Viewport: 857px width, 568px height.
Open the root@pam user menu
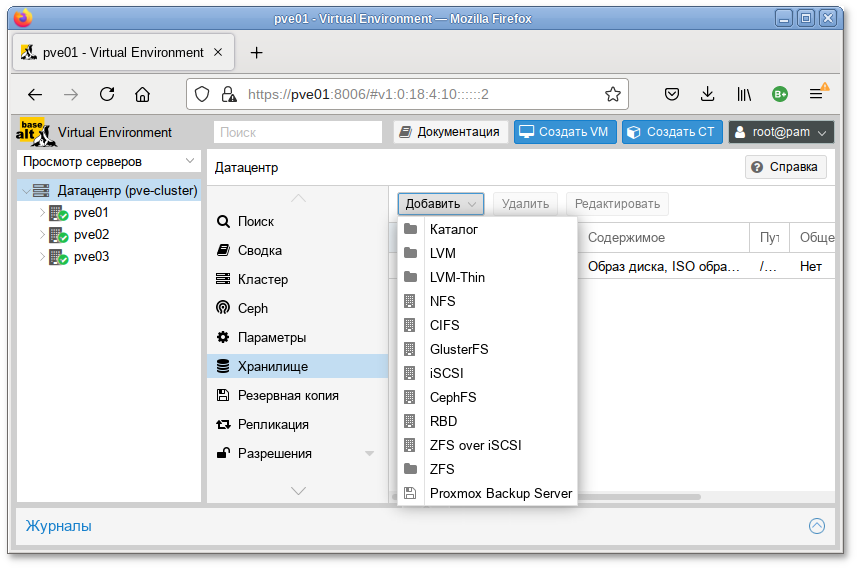coord(781,132)
